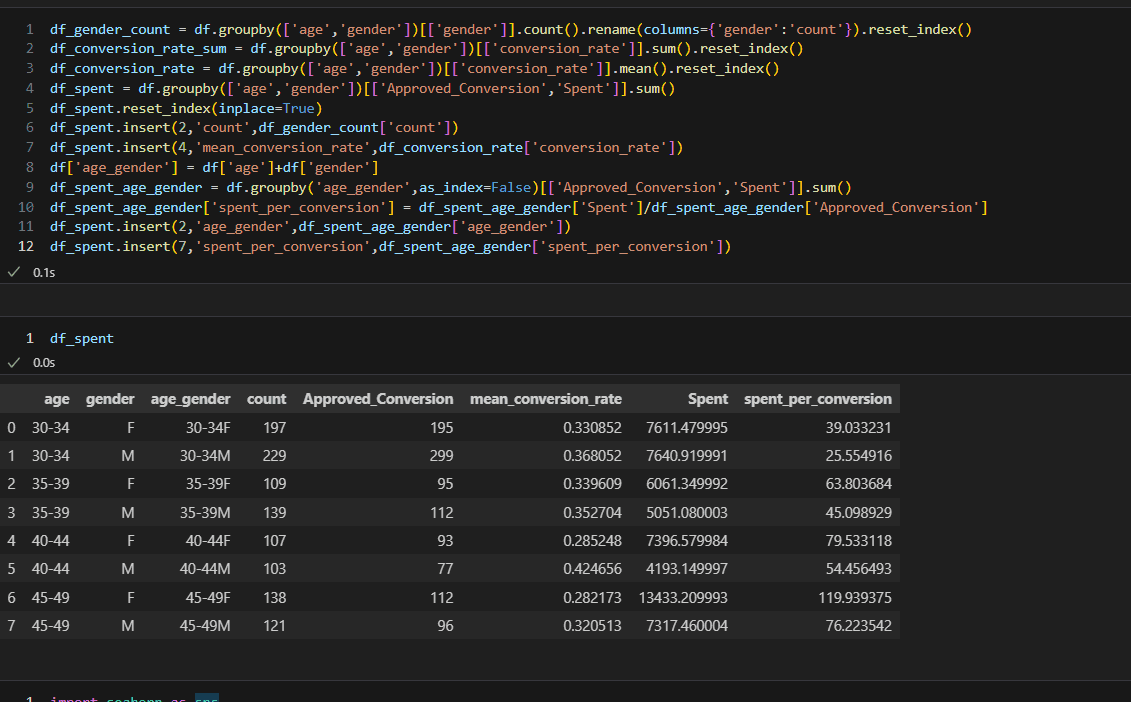The image size is (1131, 702).
Task: Click mean_conversion_rate value 0.330852
Action: 592,428
